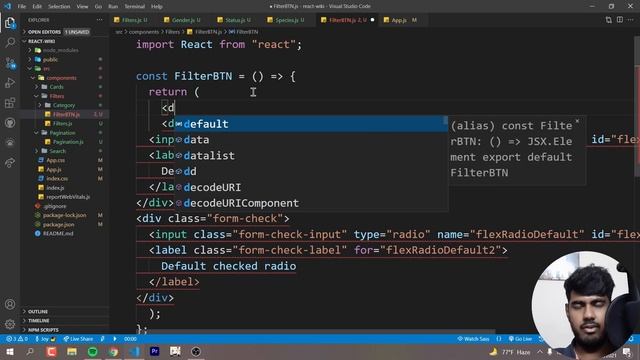Open OBS Studio from taskbar

pos(196,352)
